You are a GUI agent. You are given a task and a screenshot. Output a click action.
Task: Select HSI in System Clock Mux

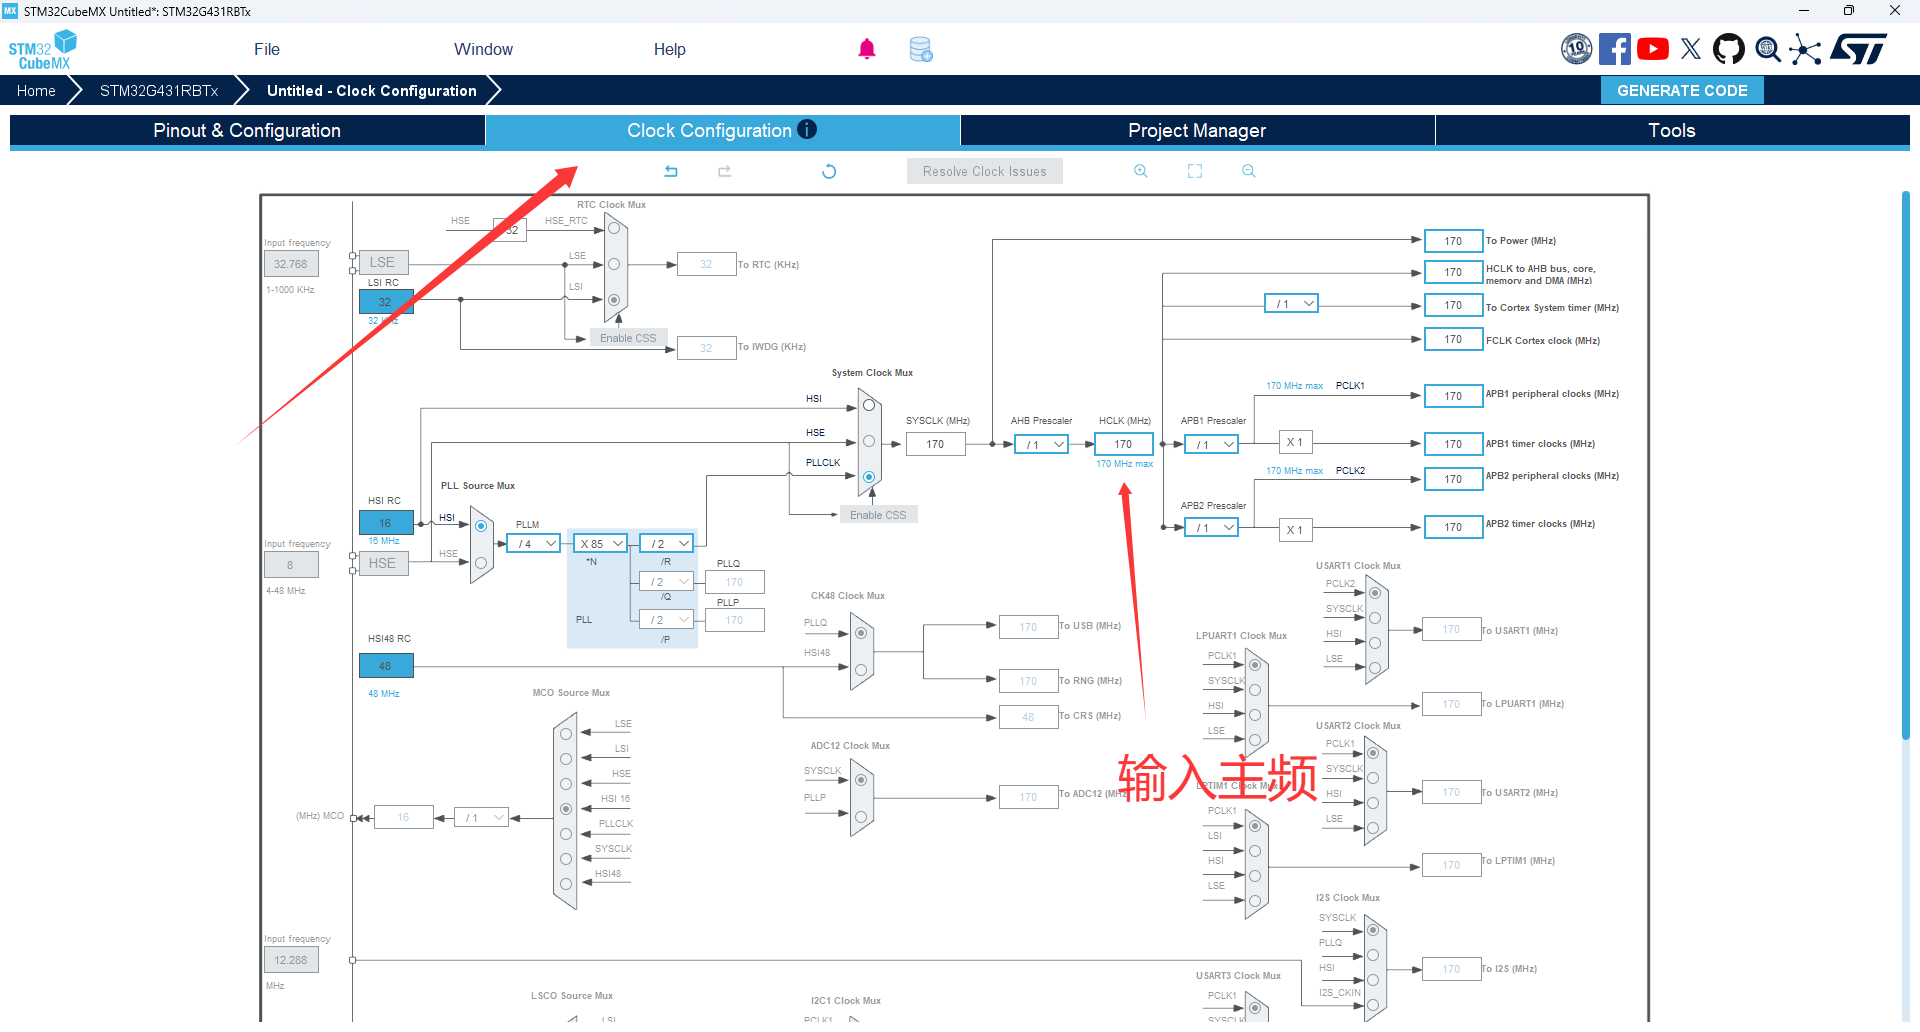click(869, 405)
